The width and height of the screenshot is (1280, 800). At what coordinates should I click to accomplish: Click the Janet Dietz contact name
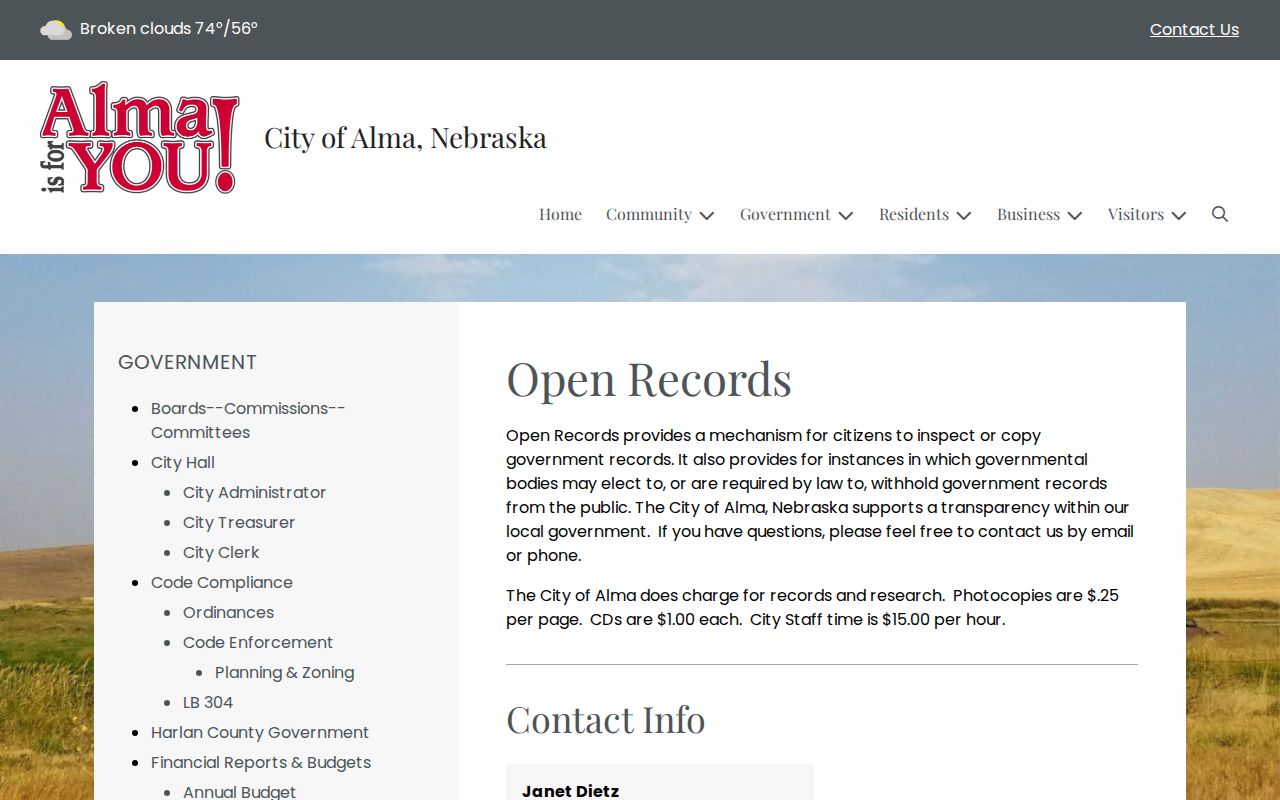(570, 791)
